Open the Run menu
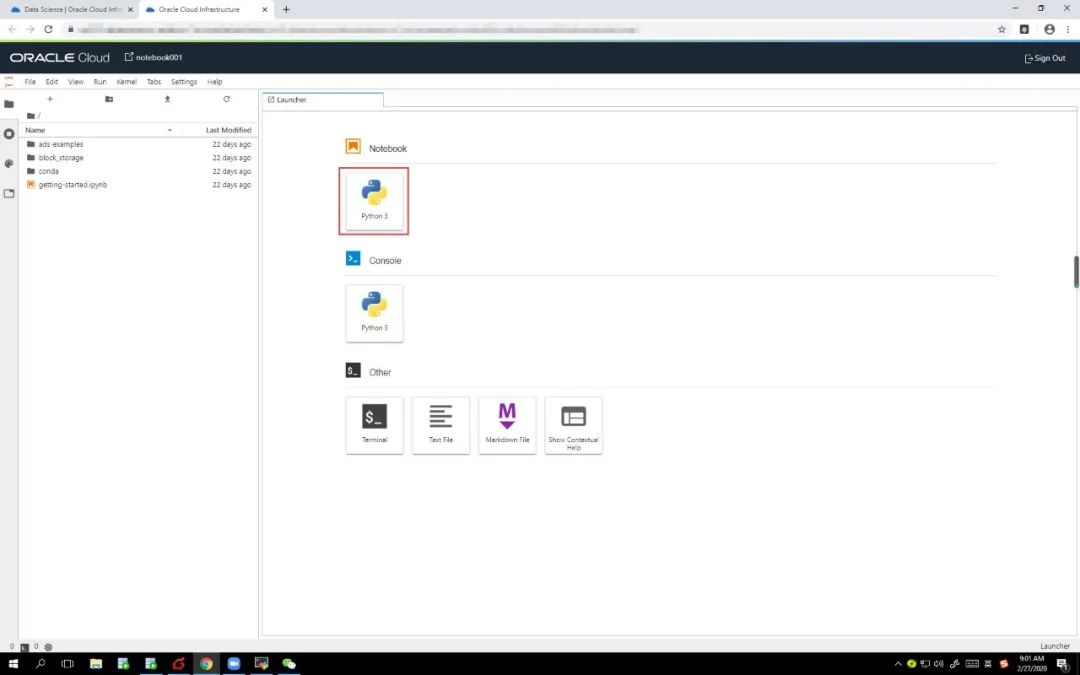 (x=100, y=81)
